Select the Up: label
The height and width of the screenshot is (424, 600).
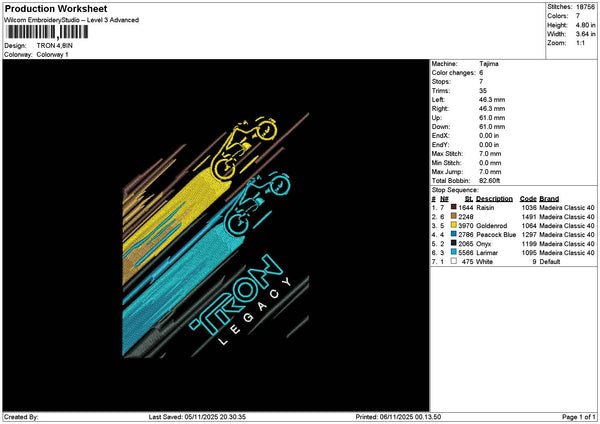click(x=437, y=117)
